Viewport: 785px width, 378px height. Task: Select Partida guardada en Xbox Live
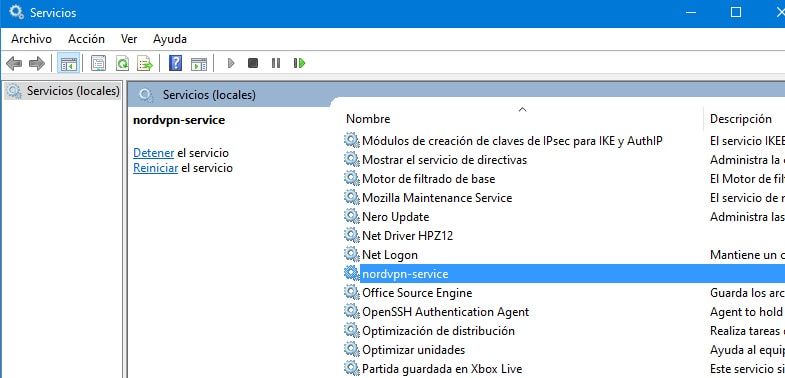pyautogui.click(x=442, y=369)
